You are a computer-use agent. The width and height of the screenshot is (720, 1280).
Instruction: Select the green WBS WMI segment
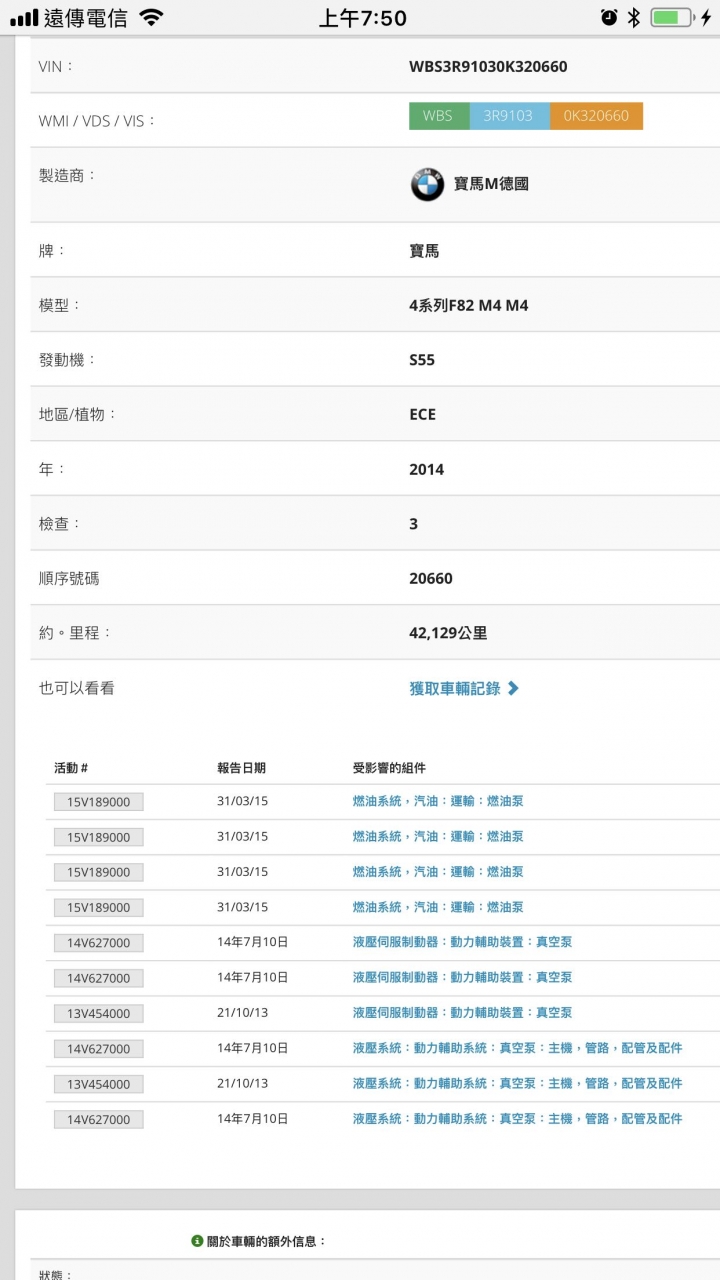coord(438,116)
